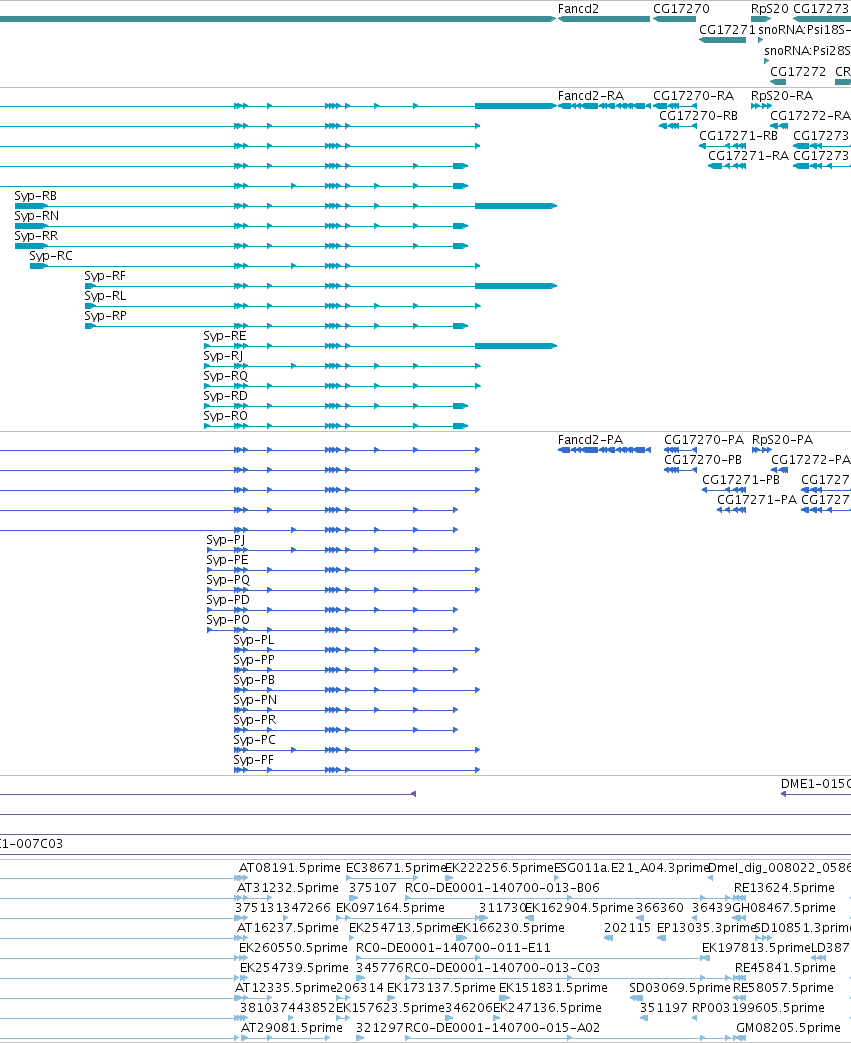Click the Syp-PE polypeptide label

click(x=227, y=560)
